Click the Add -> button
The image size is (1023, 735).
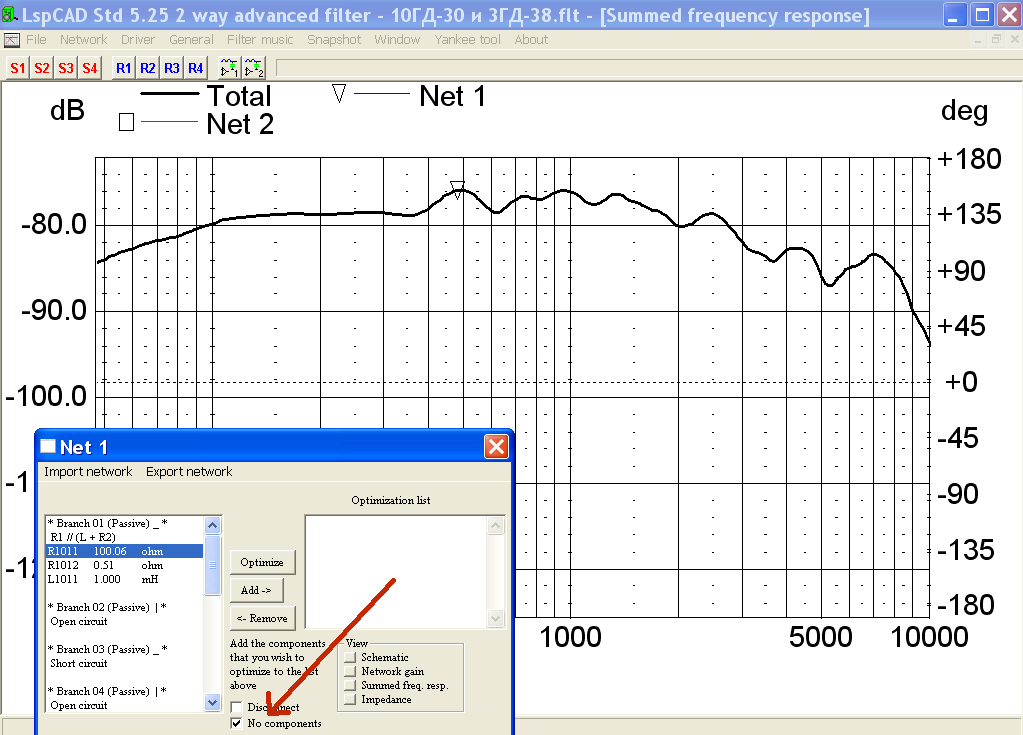(256, 590)
